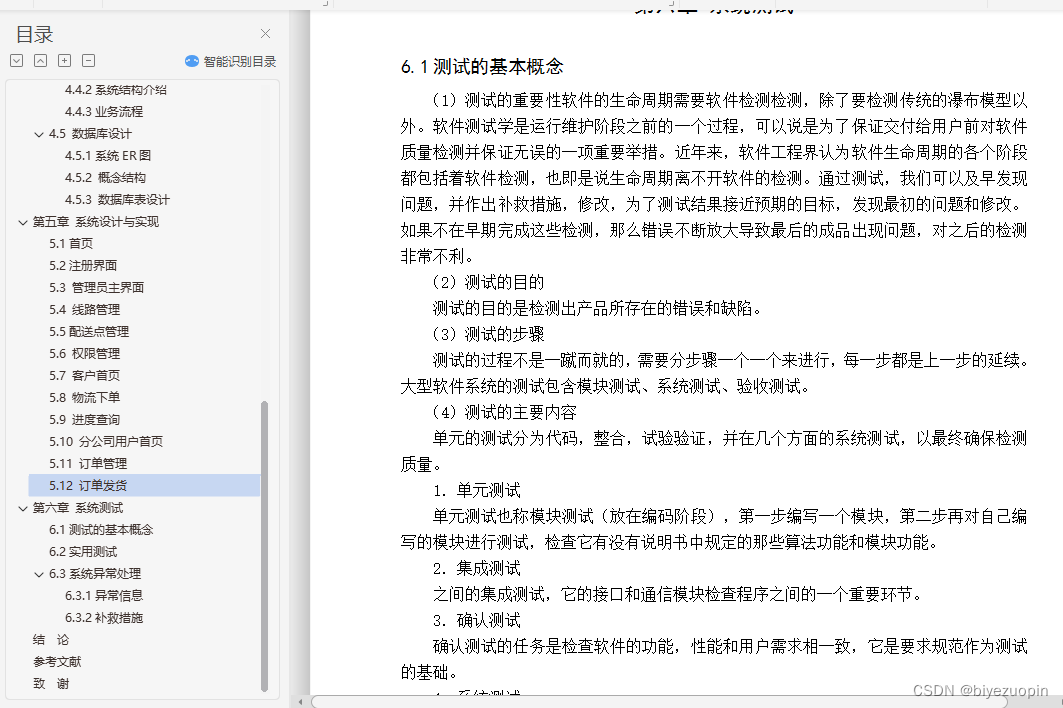The image size is (1063, 708).
Task: Go to 4.5.2 概念结构
Action: 105,178
